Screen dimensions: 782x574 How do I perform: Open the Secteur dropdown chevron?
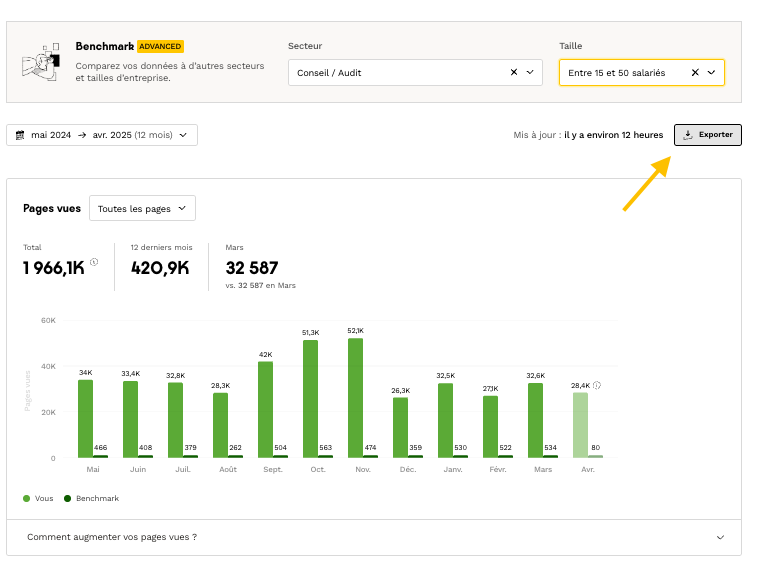point(531,72)
